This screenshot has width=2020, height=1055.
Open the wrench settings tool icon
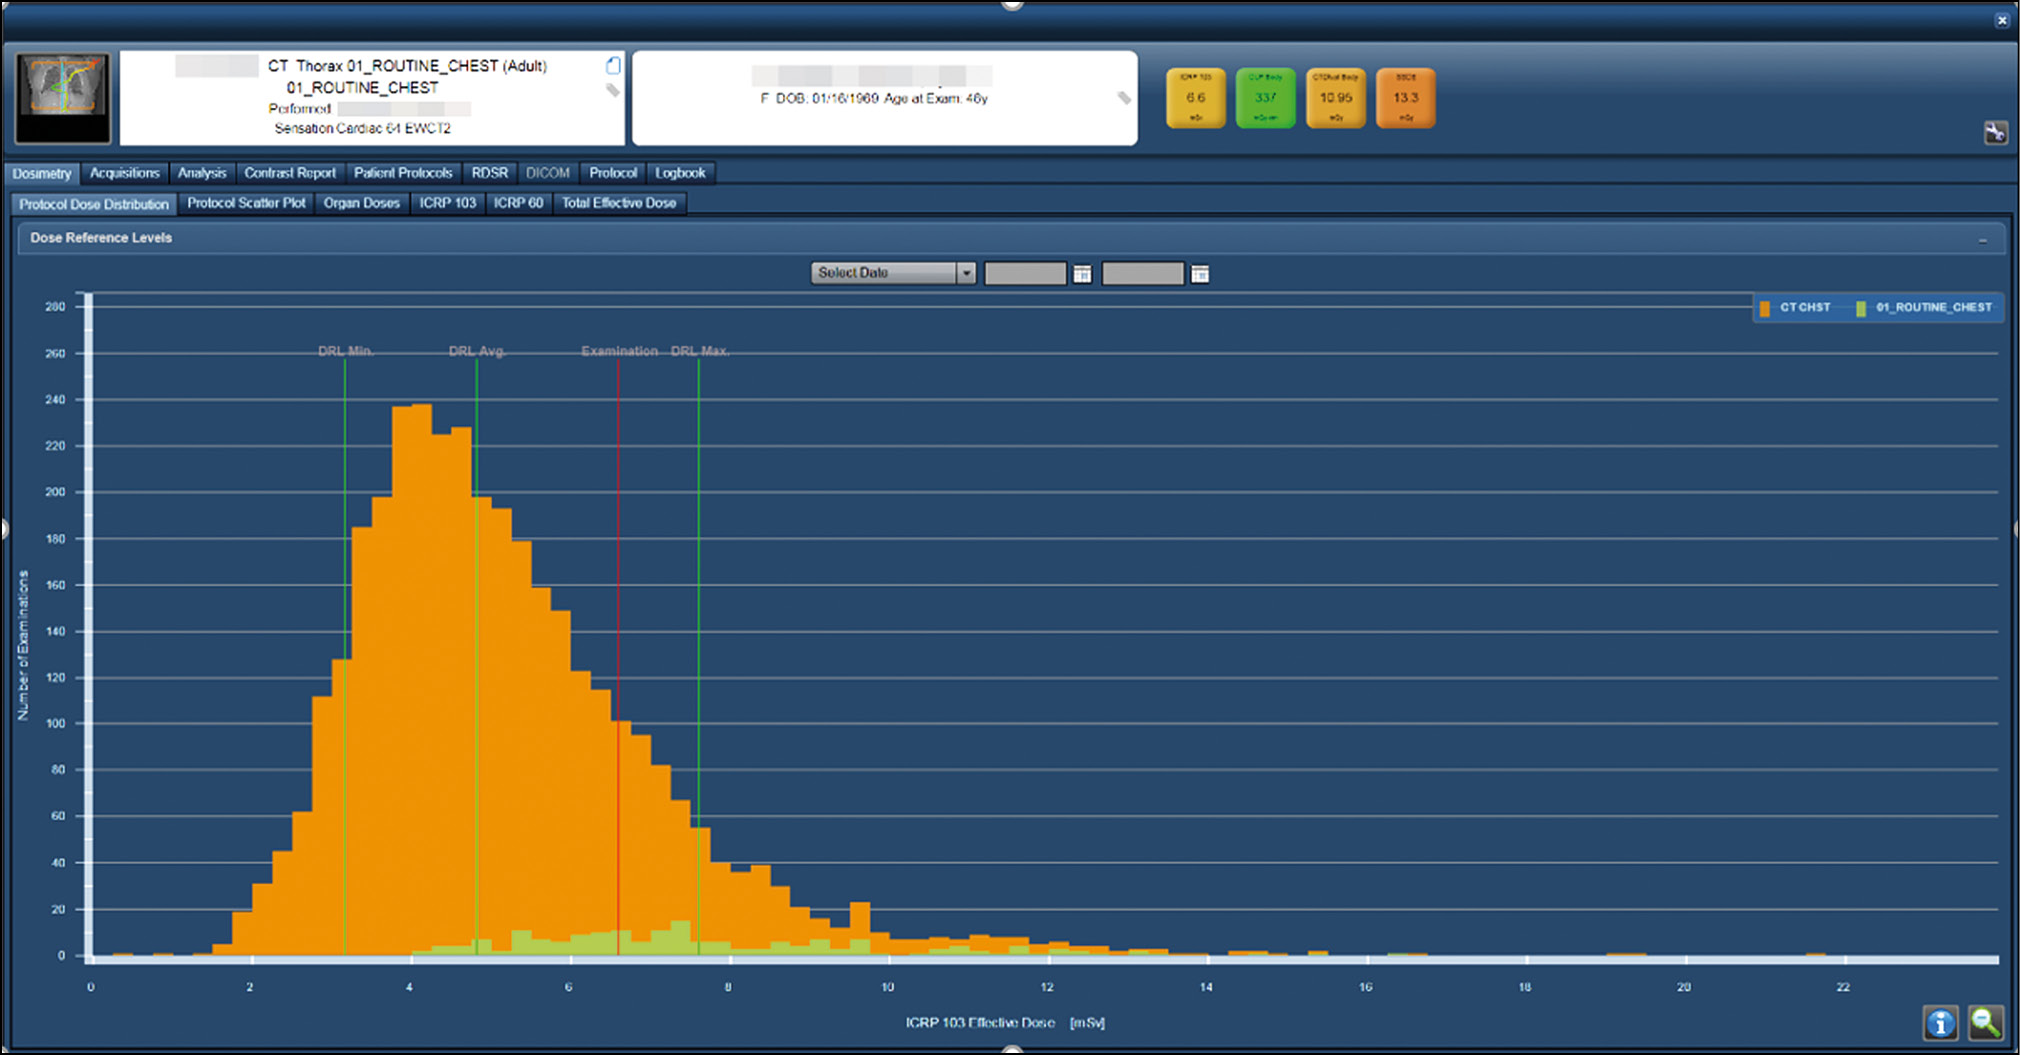[1995, 132]
